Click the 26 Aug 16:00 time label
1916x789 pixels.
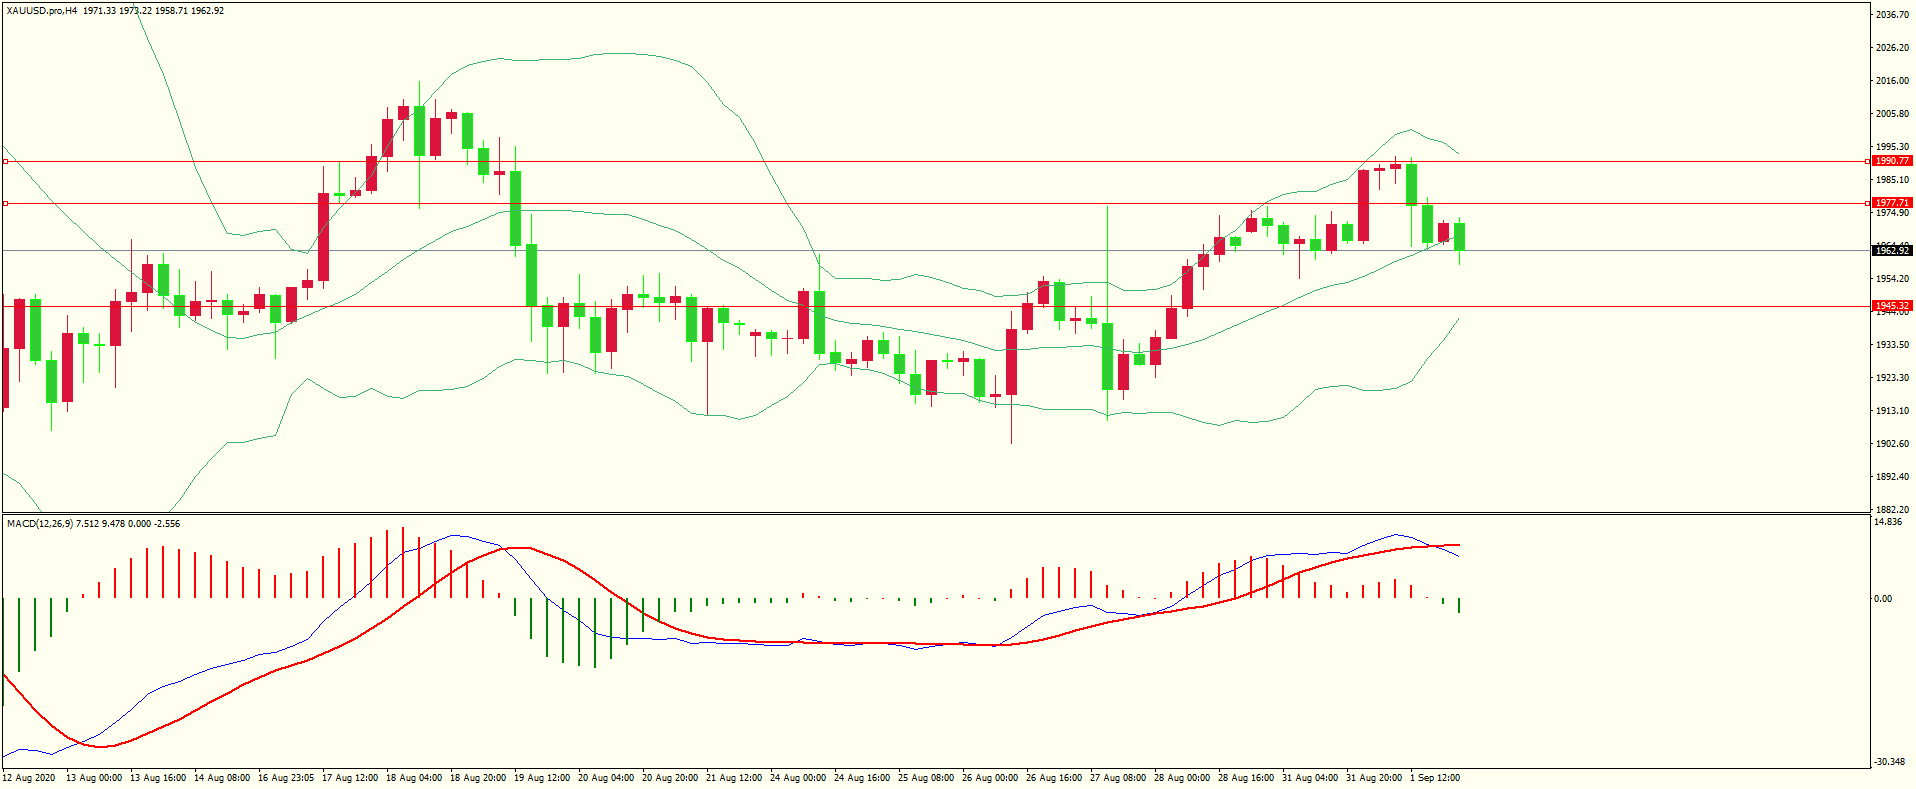[x=1054, y=778]
